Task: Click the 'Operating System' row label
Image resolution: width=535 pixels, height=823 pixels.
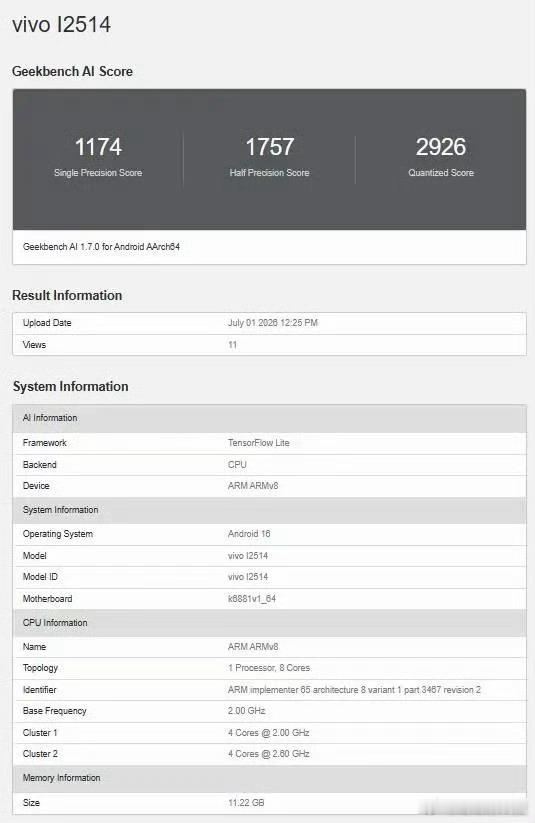Action: click(x=58, y=534)
